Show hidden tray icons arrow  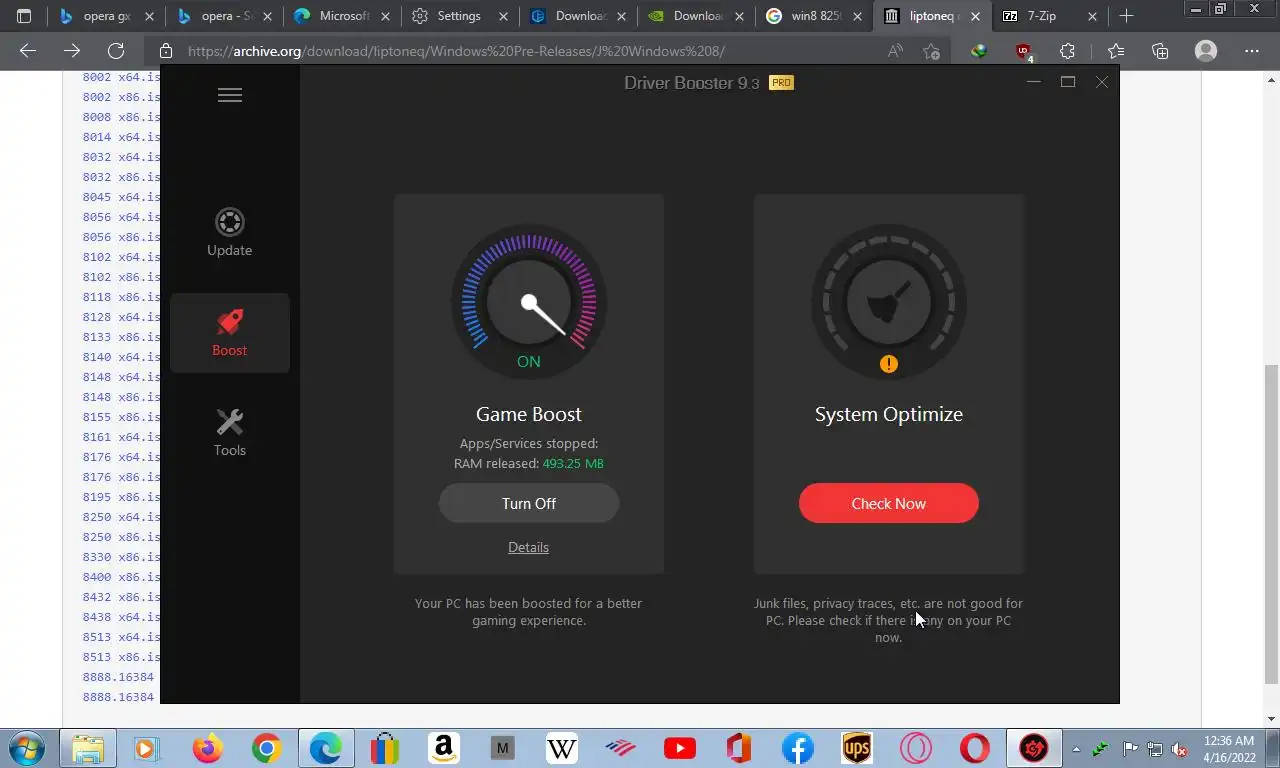tap(1076, 748)
